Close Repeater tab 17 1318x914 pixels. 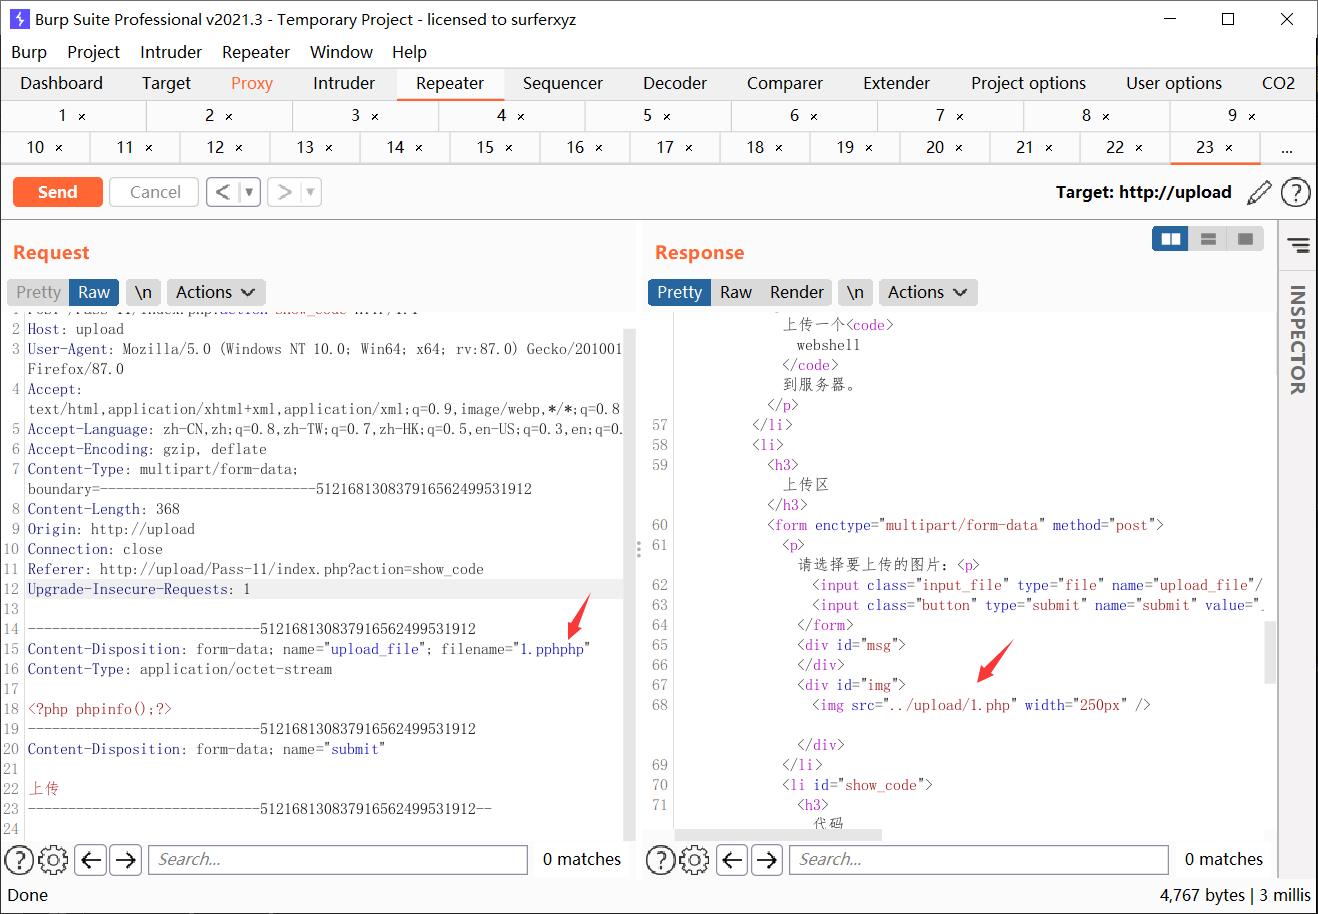pyautogui.click(x=689, y=148)
